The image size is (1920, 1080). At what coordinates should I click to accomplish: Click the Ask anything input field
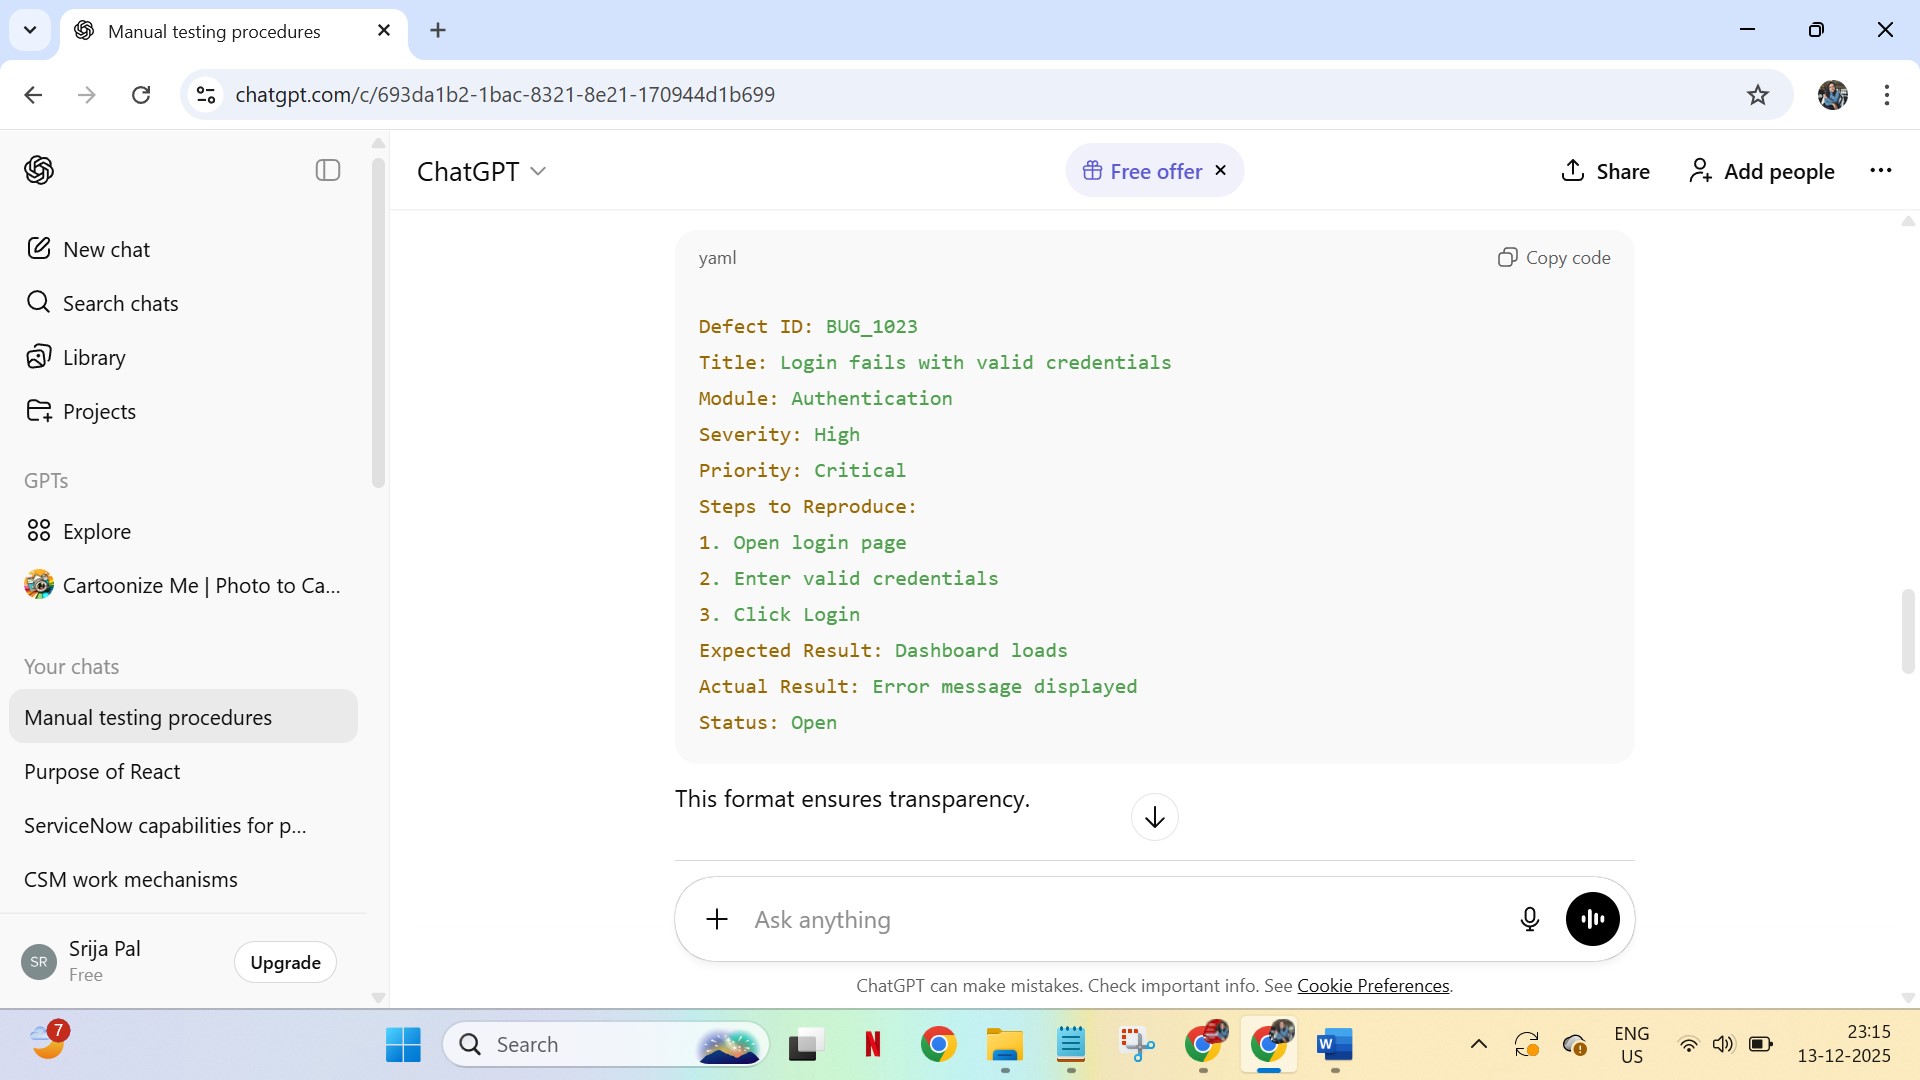[x=1120, y=919]
